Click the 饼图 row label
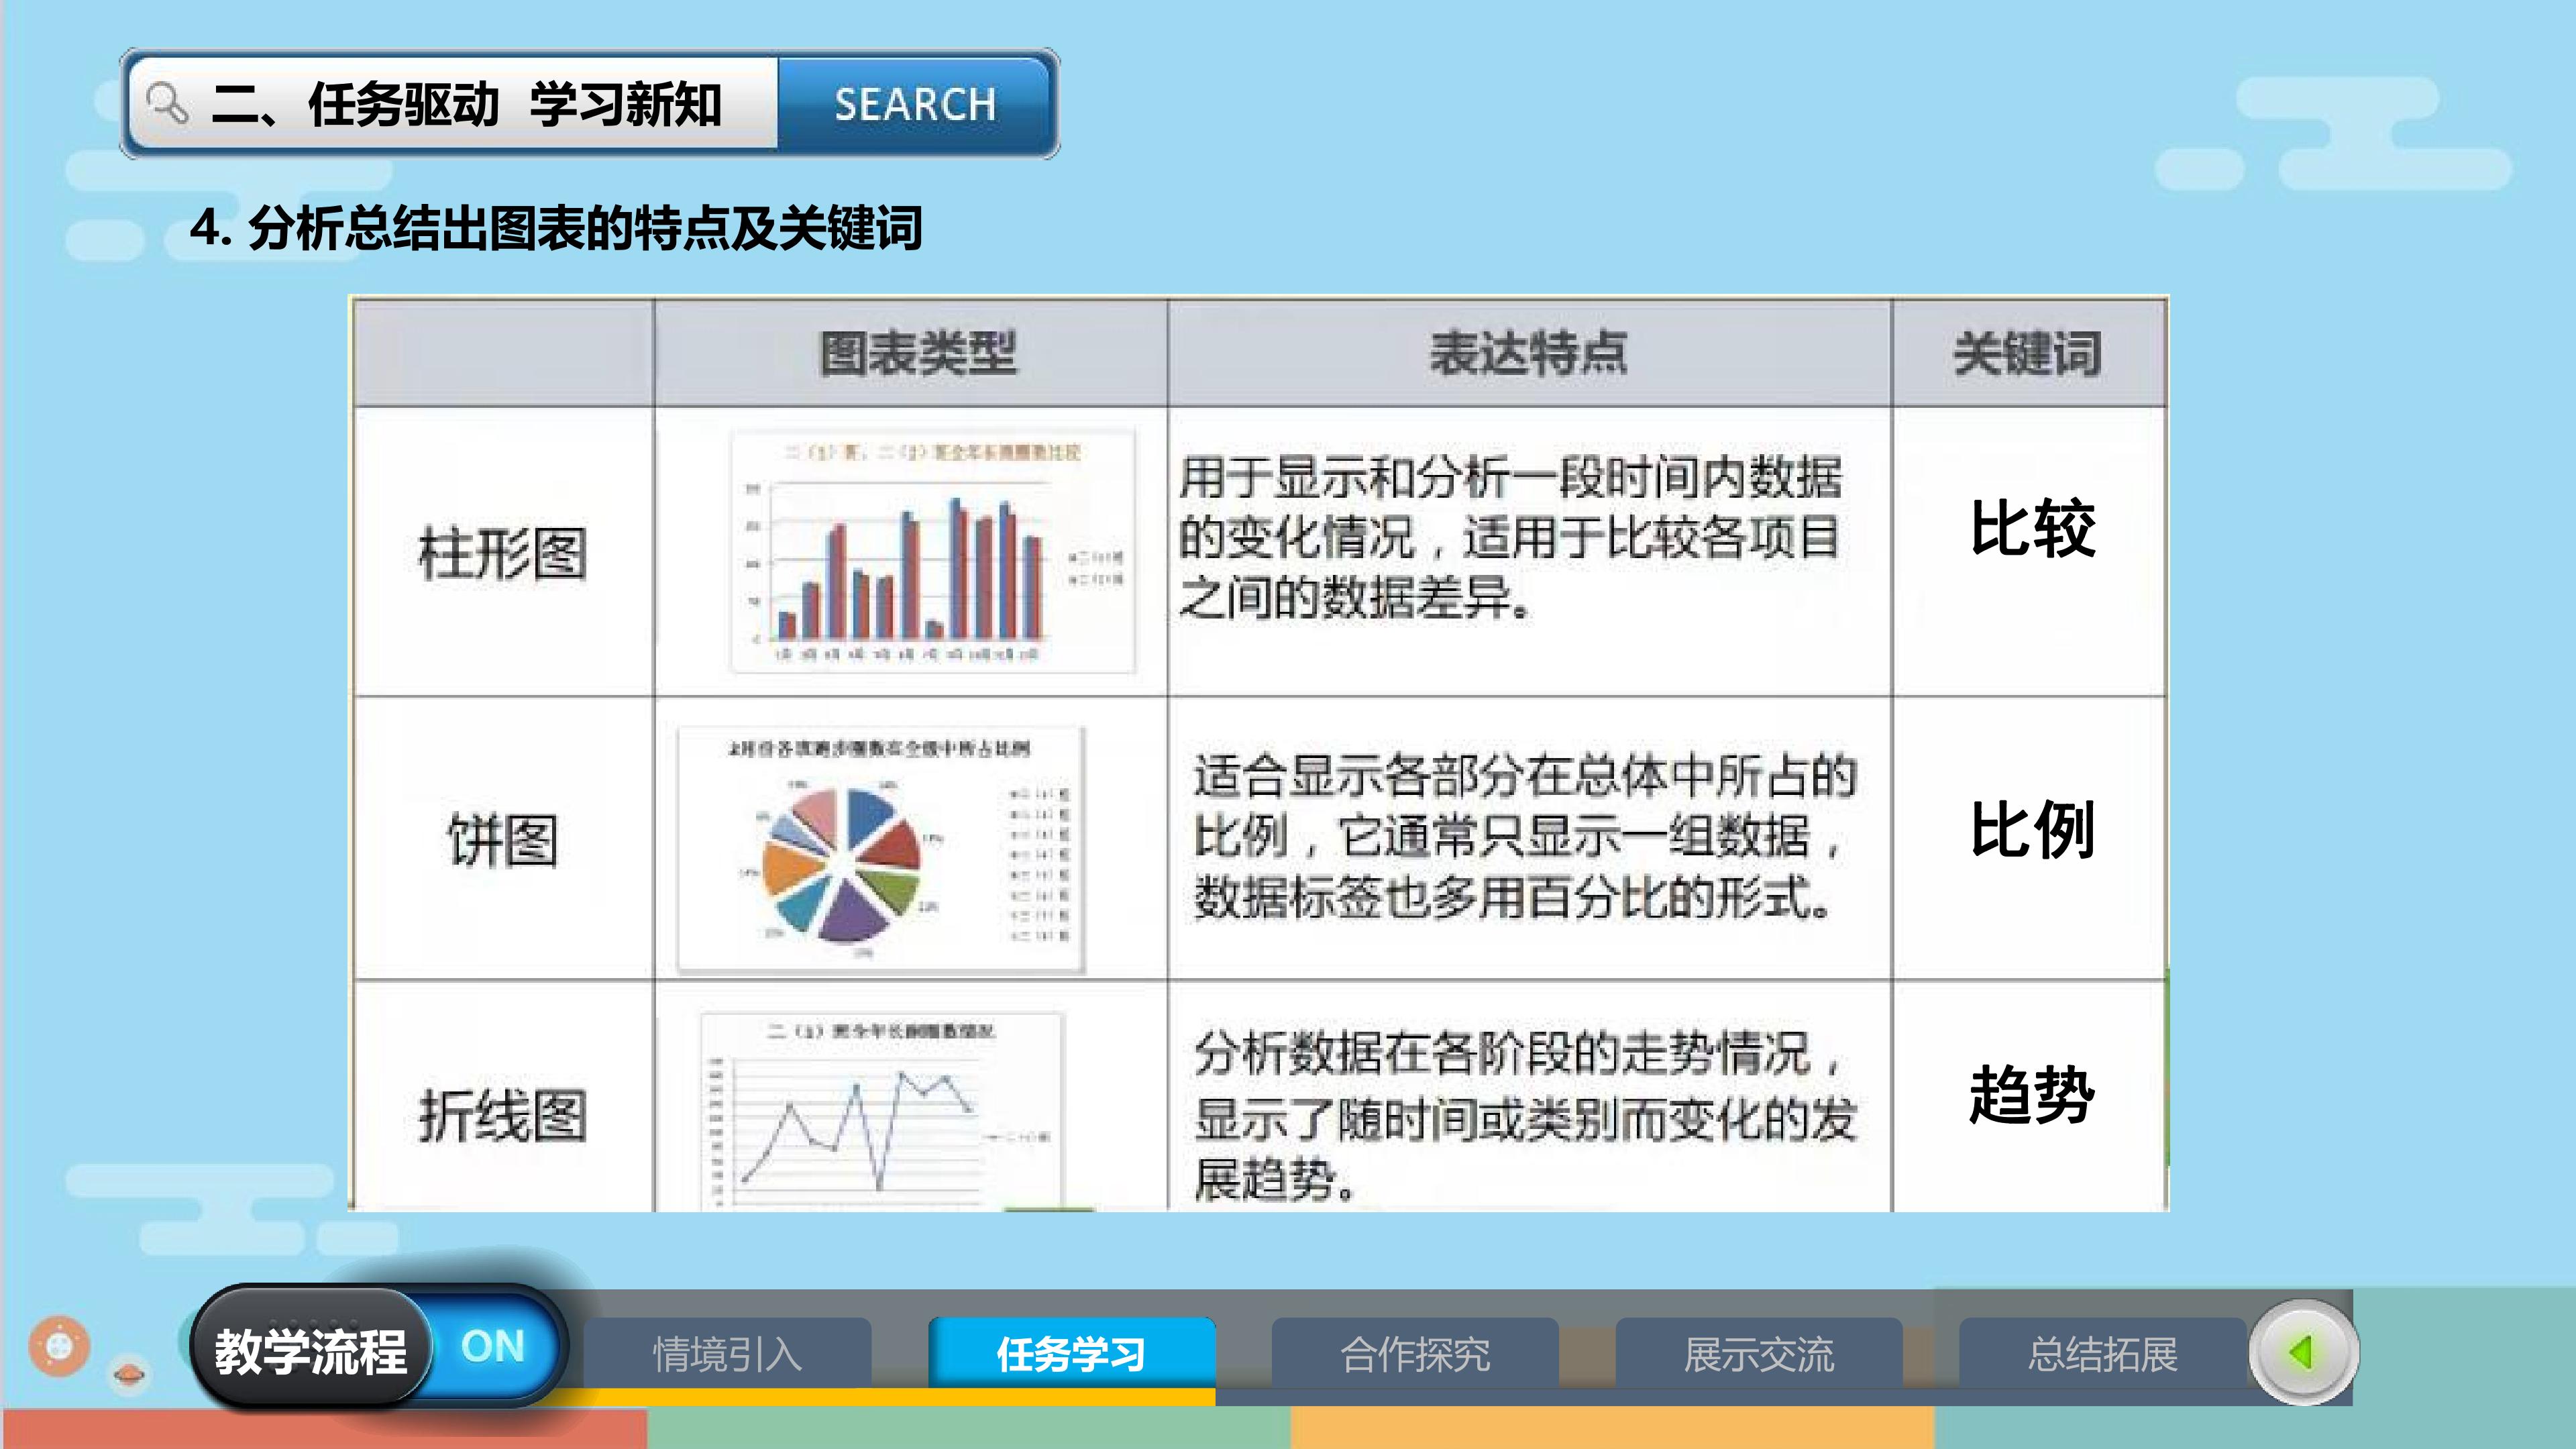The image size is (2576, 1449). coord(502,840)
